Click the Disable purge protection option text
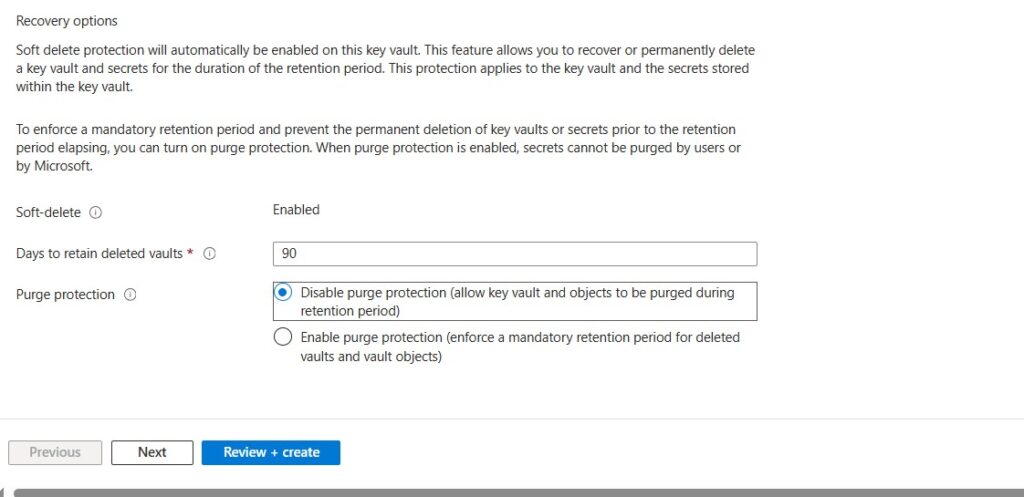 (x=517, y=301)
